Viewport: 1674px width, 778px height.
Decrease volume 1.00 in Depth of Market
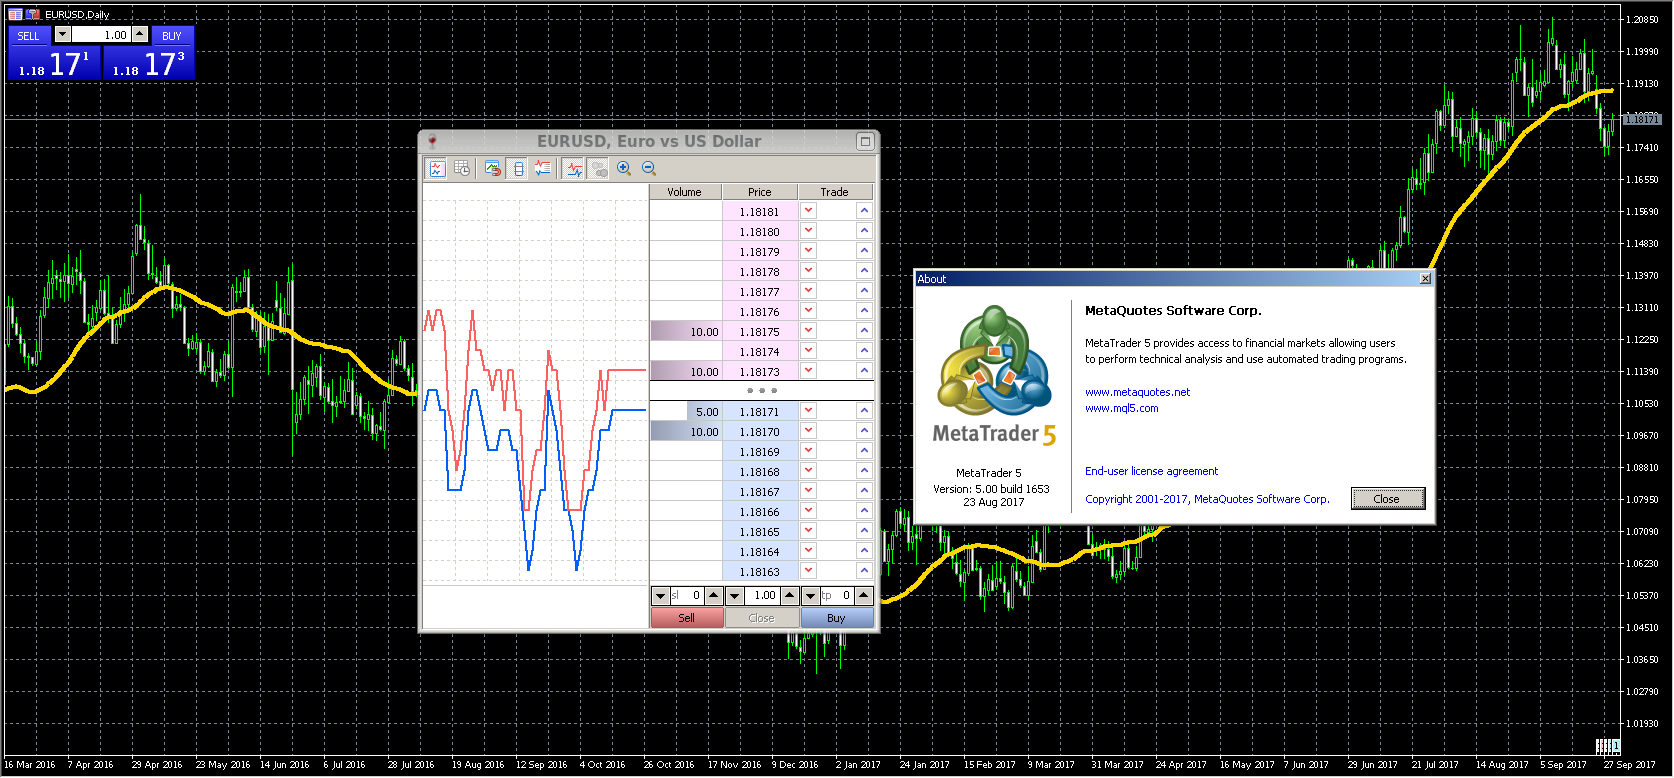point(735,596)
